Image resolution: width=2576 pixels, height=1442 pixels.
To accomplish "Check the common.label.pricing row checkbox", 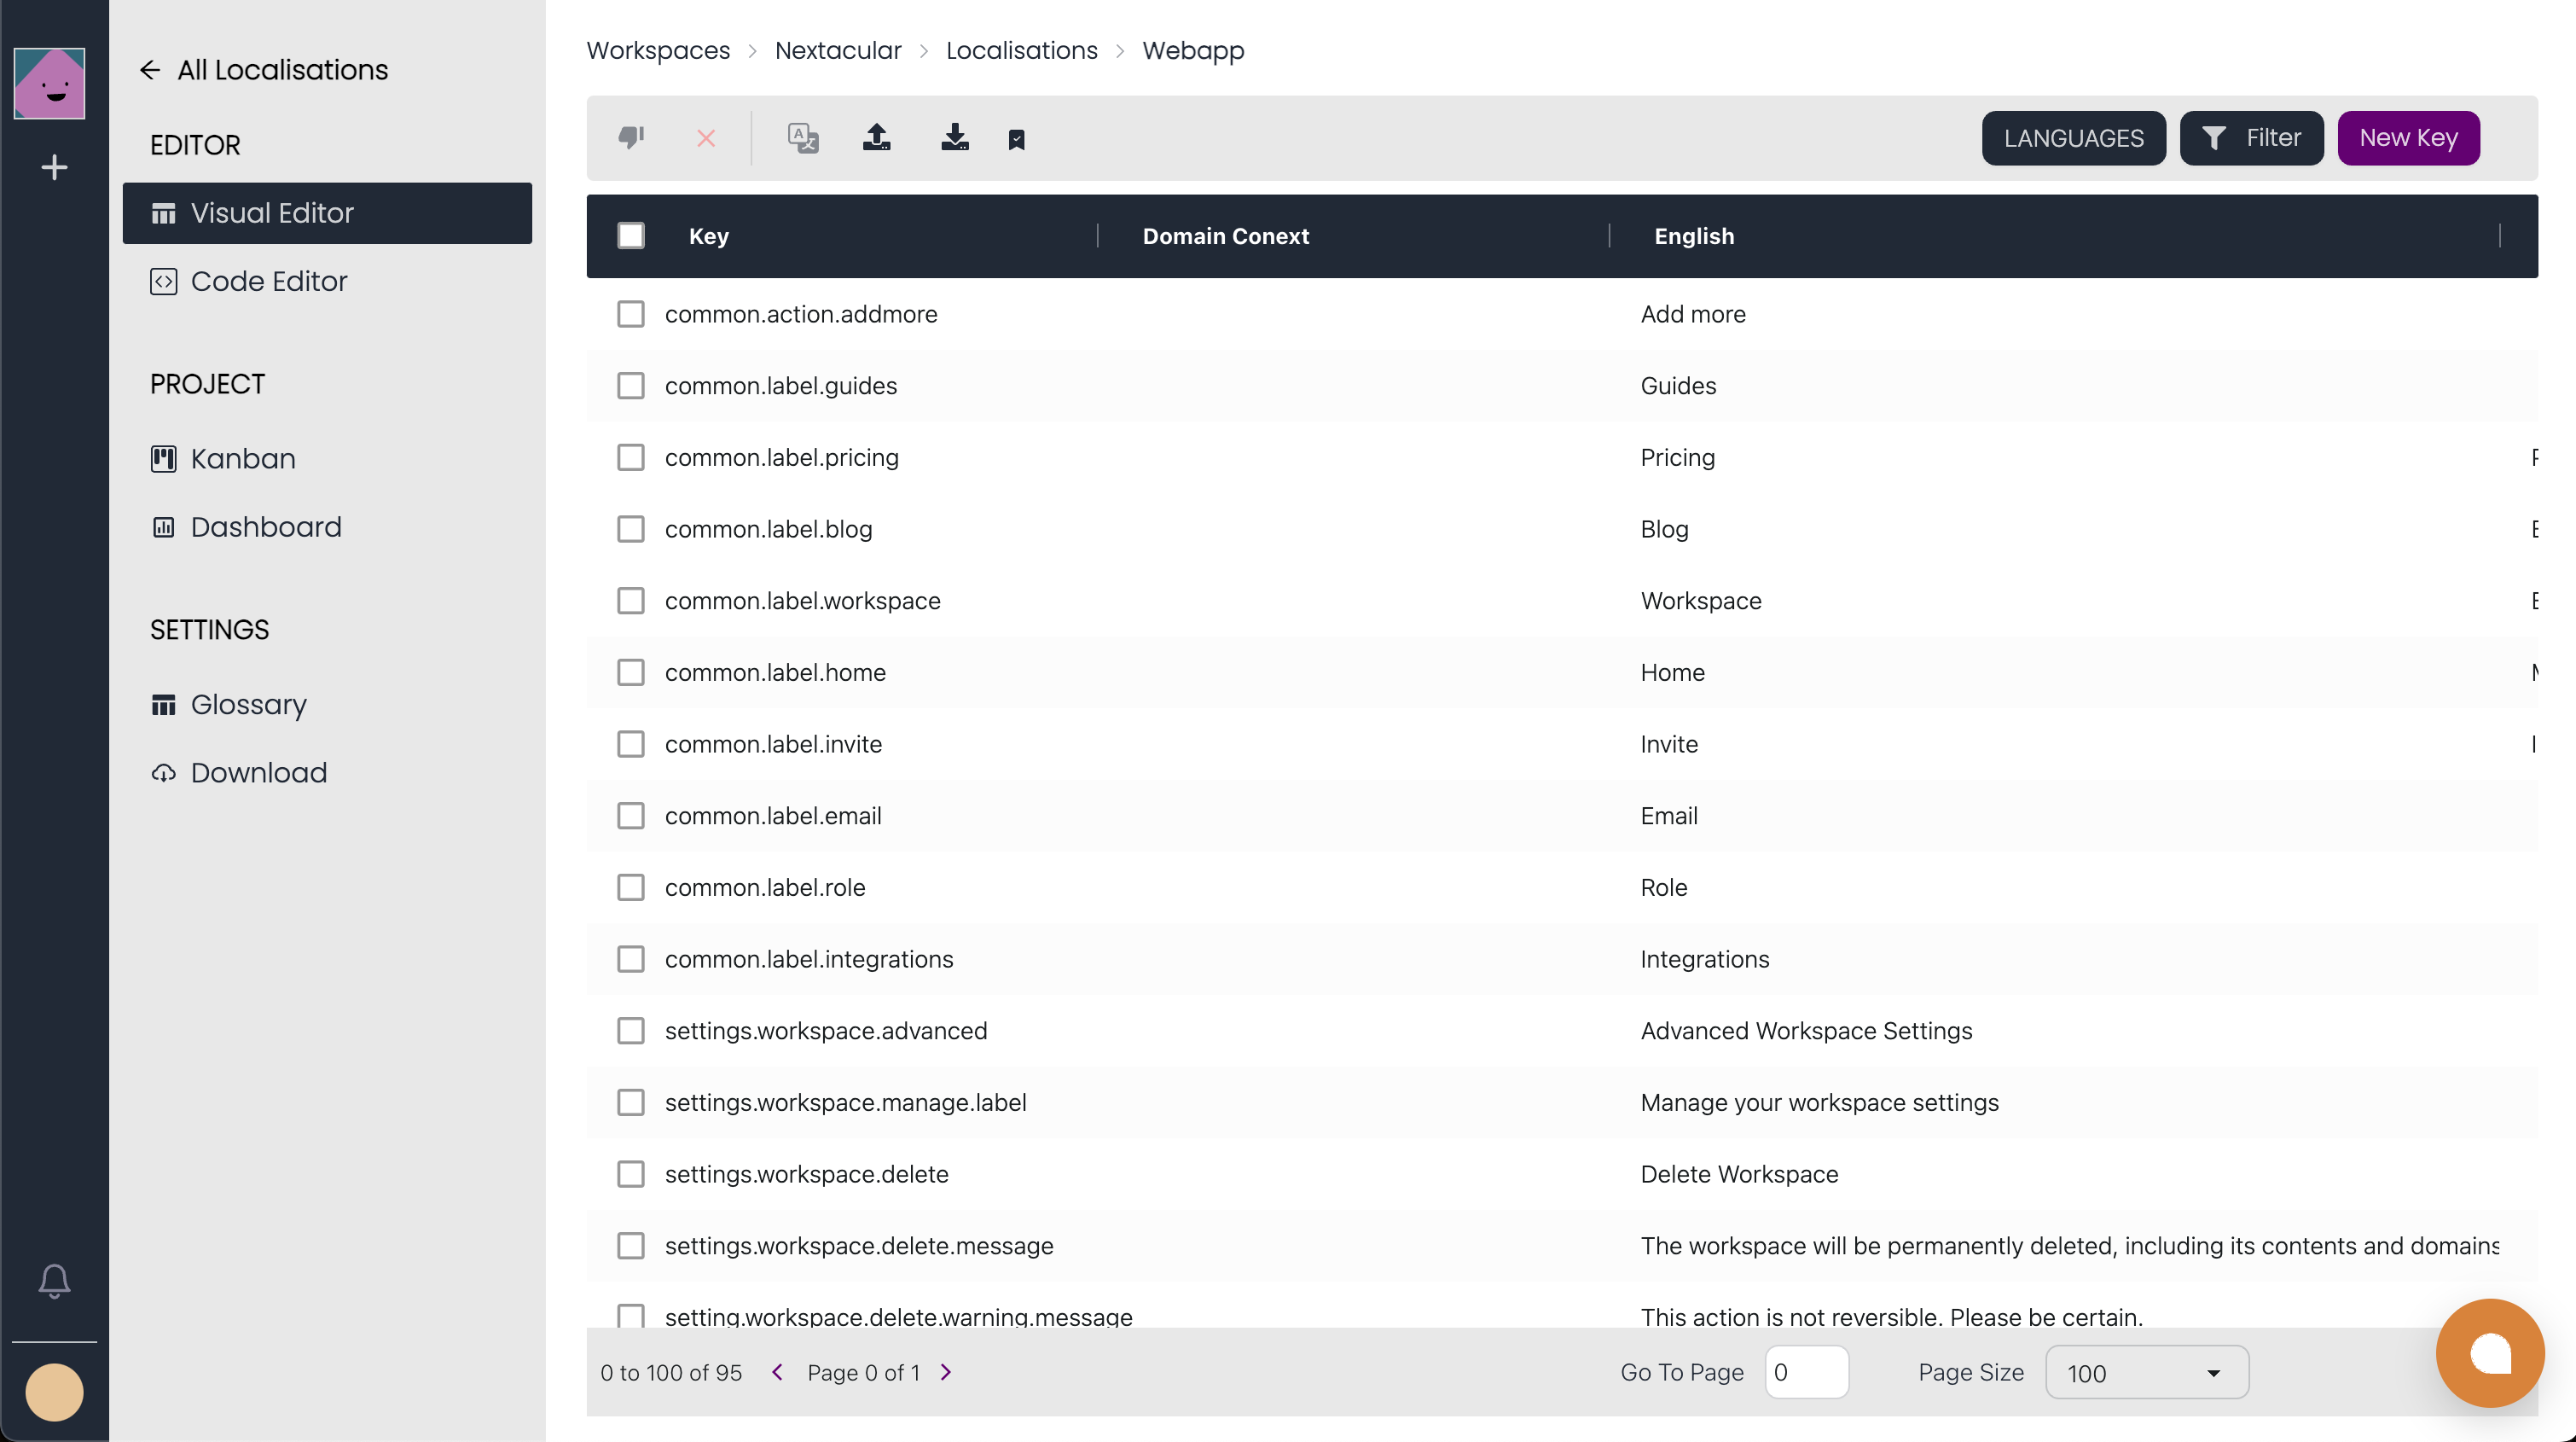I will (x=631, y=457).
